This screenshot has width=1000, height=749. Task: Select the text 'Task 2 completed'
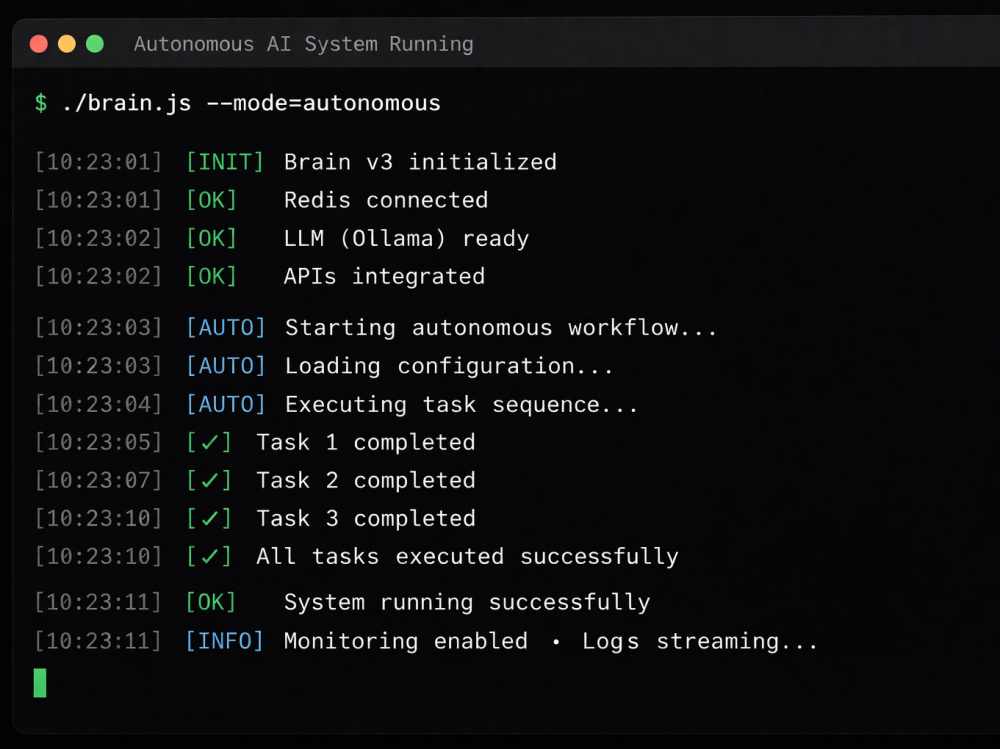click(366, 480)
